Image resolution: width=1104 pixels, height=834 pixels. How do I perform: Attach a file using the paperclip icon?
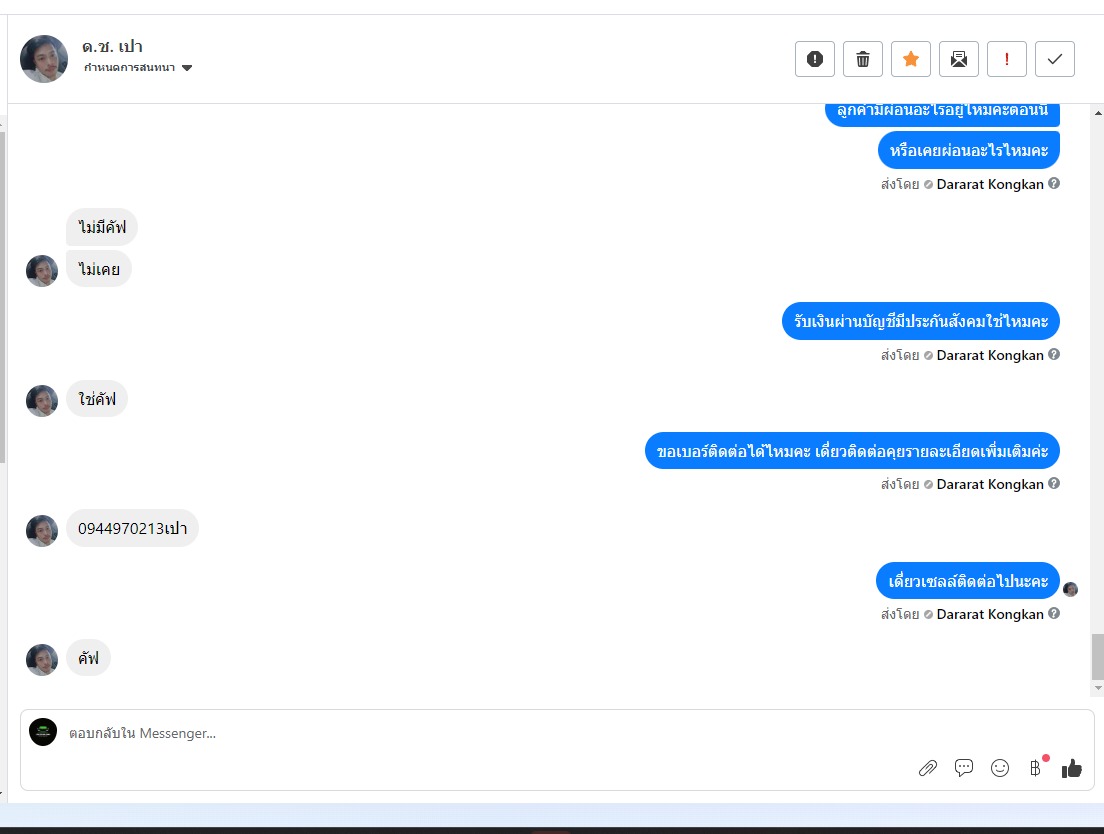[927, 768]
